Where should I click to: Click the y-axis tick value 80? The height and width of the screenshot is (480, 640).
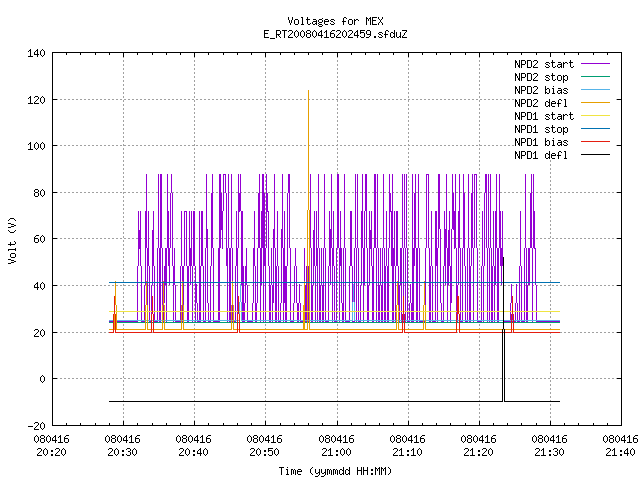click(x=39, y=193)
